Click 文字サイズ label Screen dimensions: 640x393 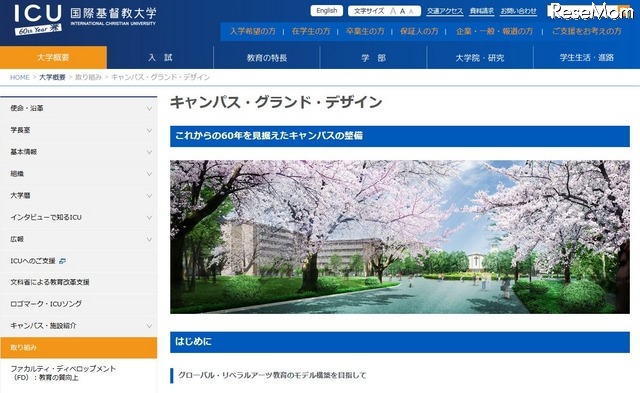tap(369, 11)
